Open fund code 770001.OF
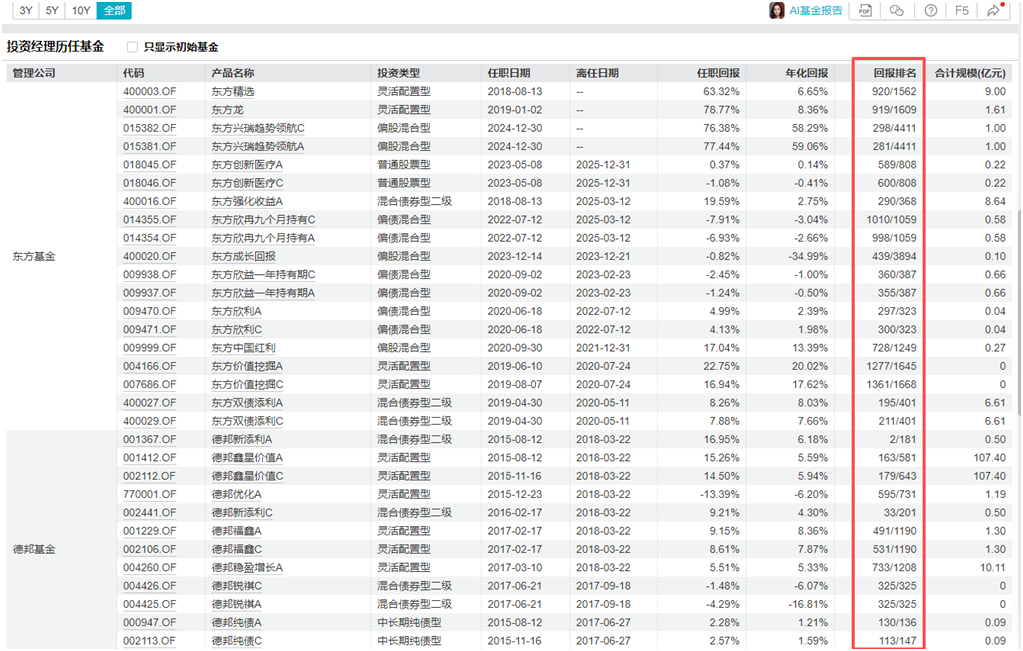The height and width of the screenshot is (651, 1023). [149, 494]
